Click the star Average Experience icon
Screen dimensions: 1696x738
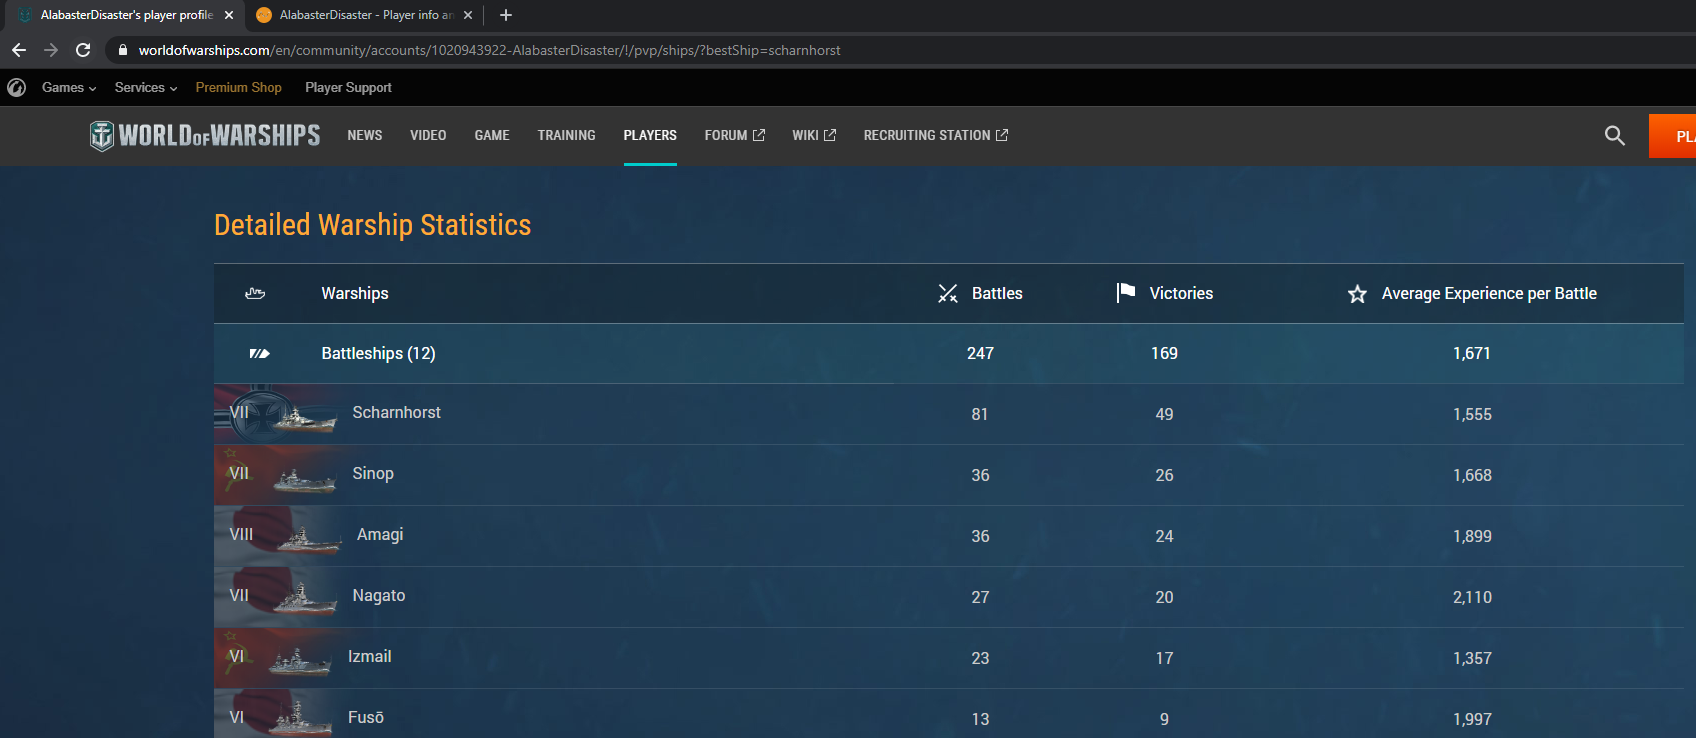pyautogui.click(x=1357, y=294)
